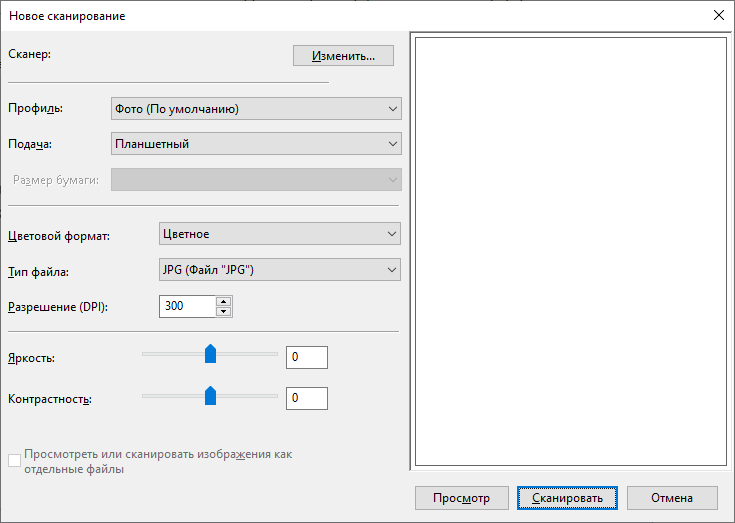Decrease DPI with the down arrow
Screen dimensions: 735x523
[224, 312]
